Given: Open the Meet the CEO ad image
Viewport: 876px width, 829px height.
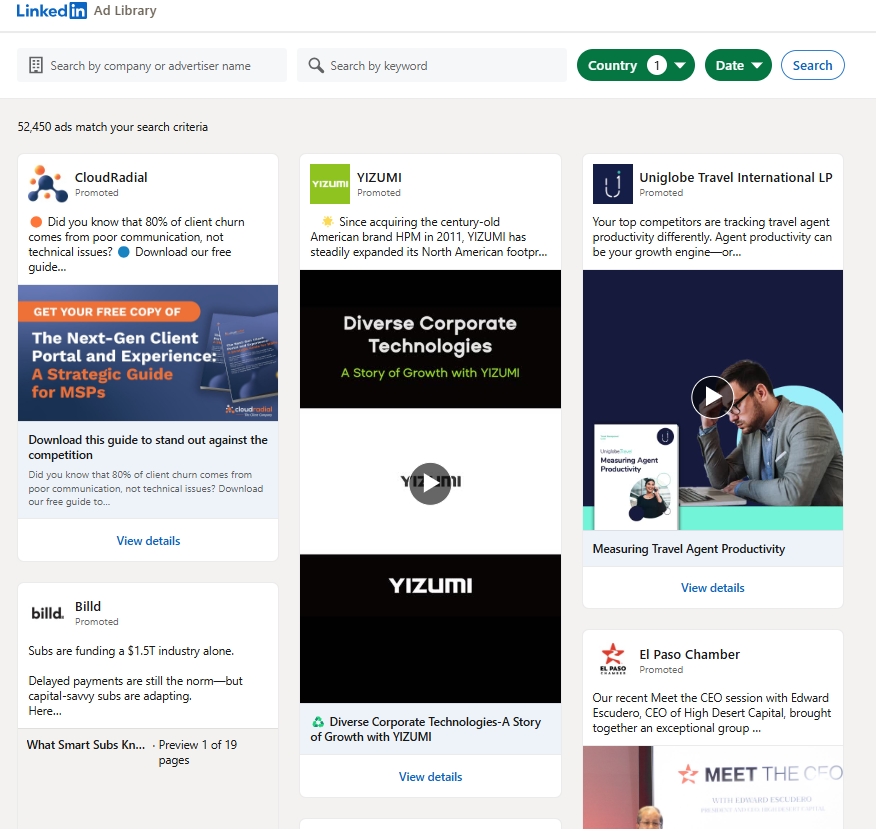Looking at the screenshot, I should pyautogui.click(x=712, y=787).
